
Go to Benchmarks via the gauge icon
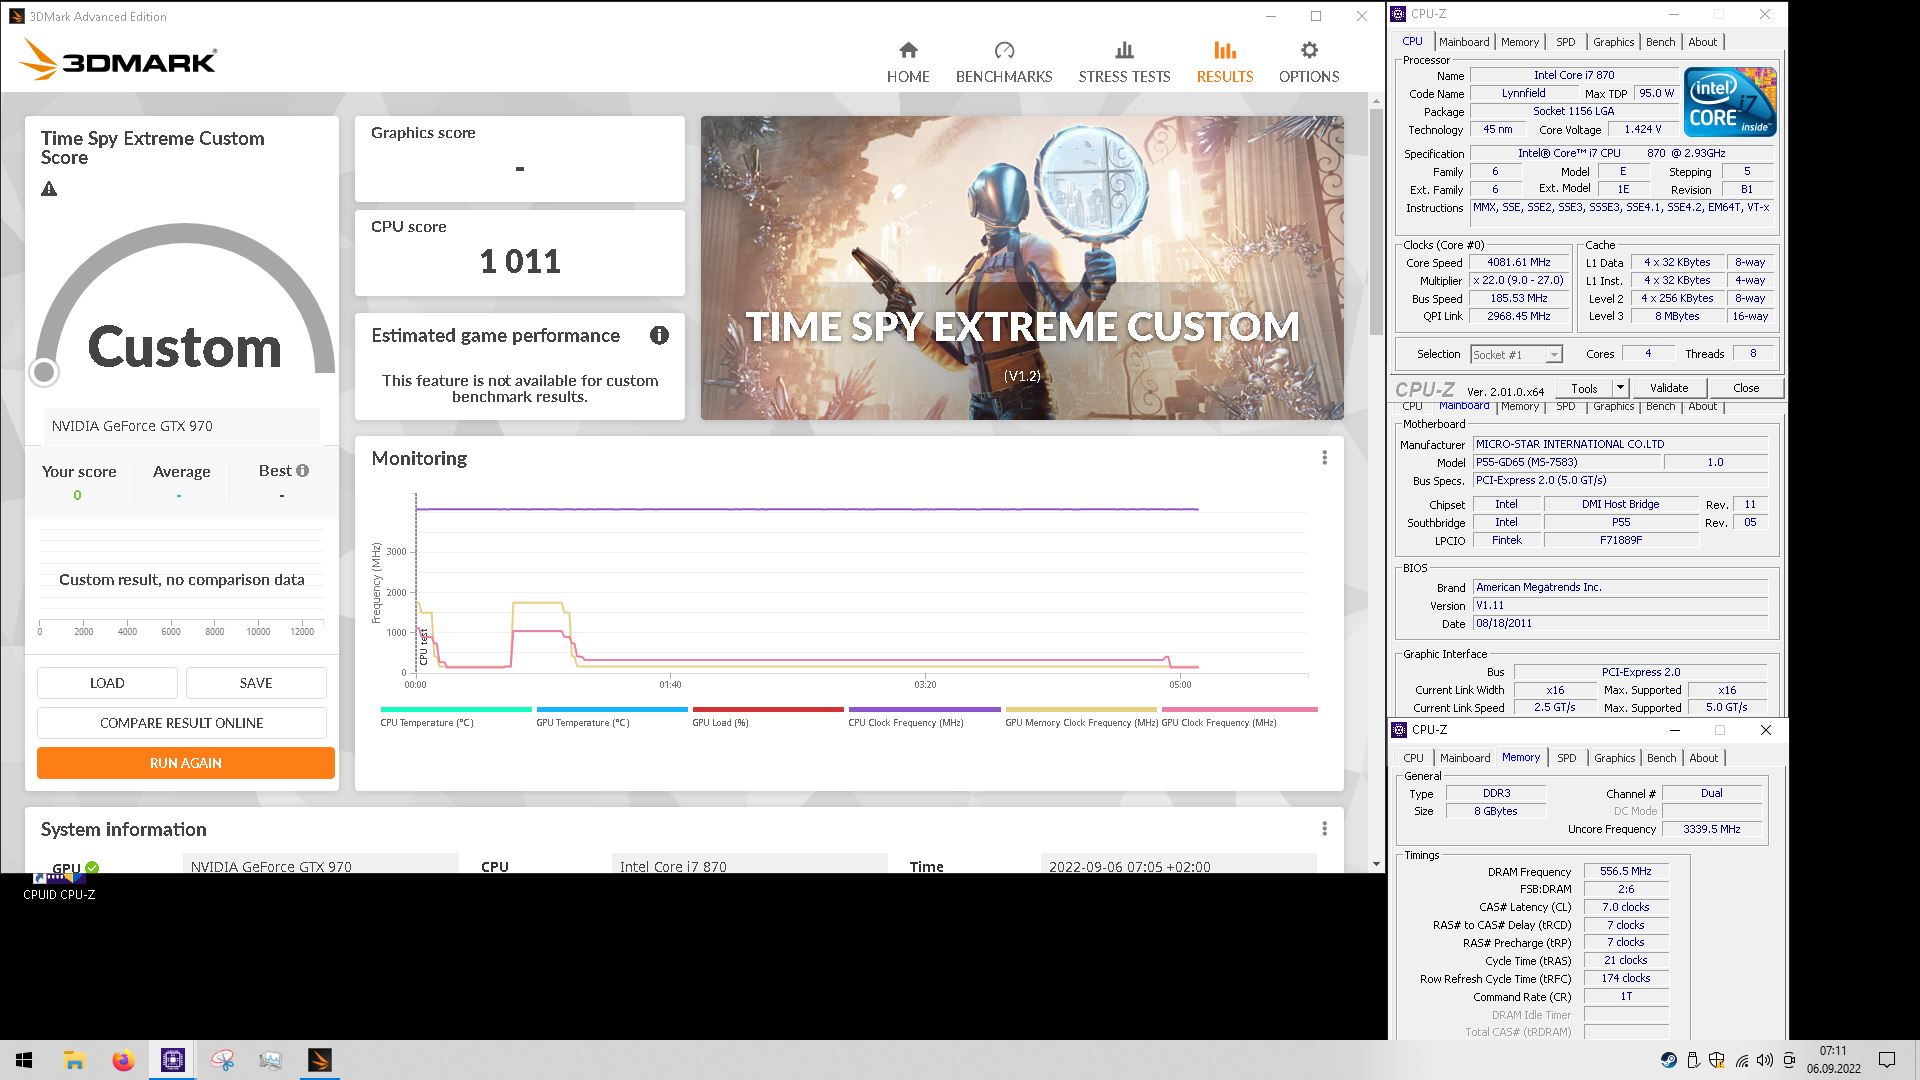pyautogui.click(x=1004, y=50)
